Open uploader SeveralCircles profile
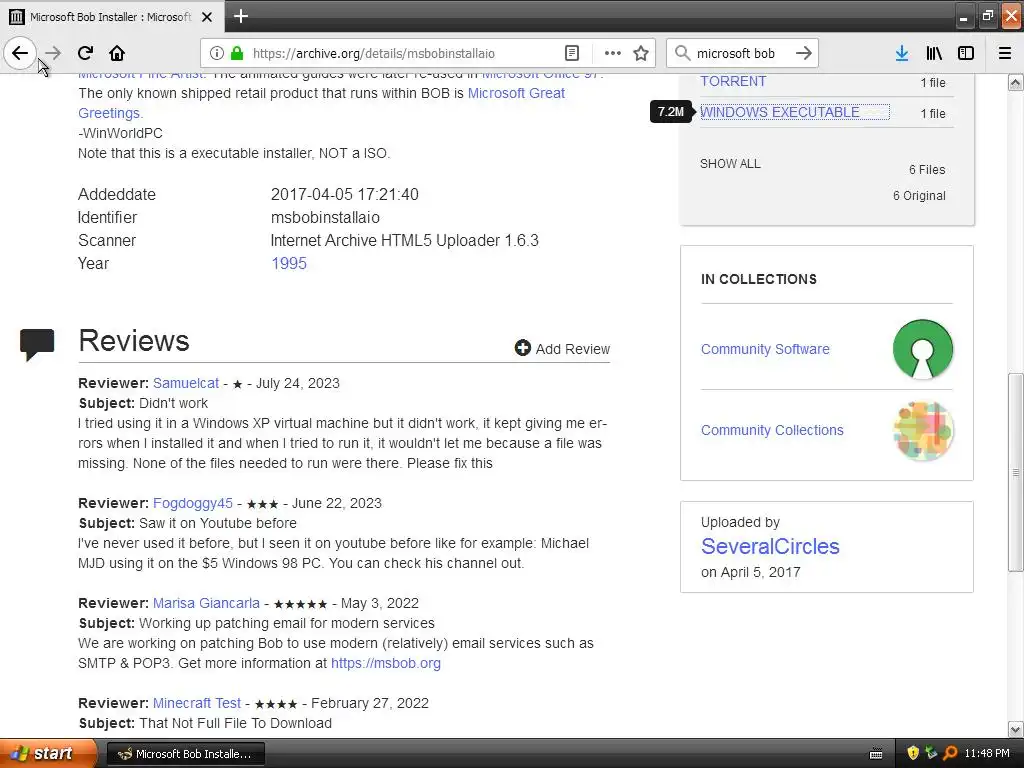This screenshot has height=768, width=1024. click(770, 547)
